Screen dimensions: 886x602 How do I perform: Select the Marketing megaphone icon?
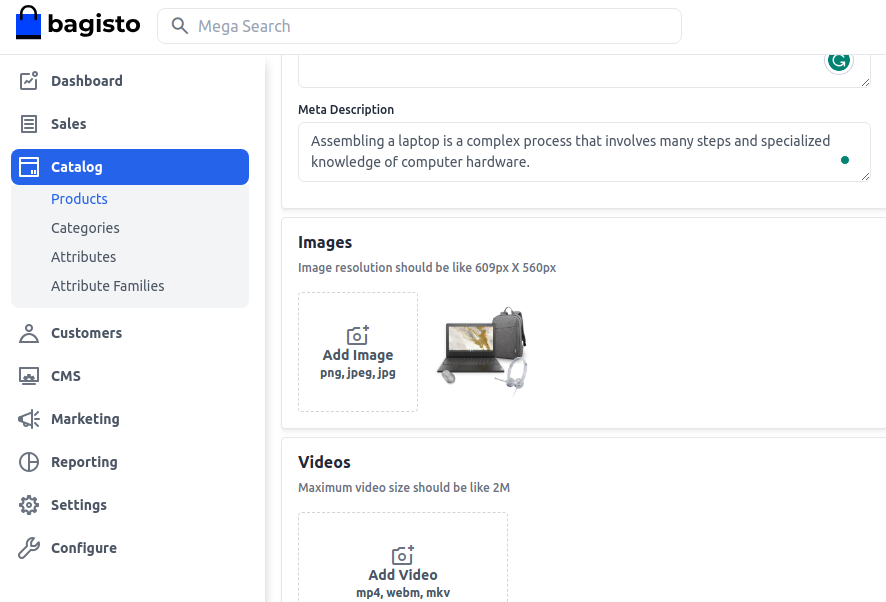(x=27, y=418)
